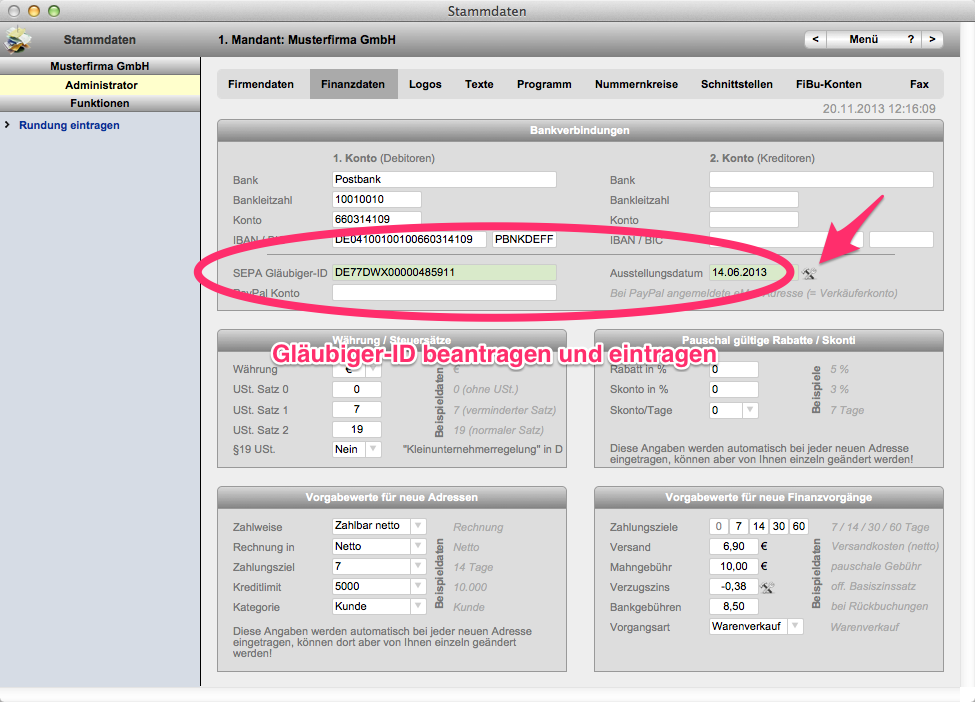The height and width of the screenshot is (702, 975).
Task: Switch to the Logos tab
Action: (425, 85)
